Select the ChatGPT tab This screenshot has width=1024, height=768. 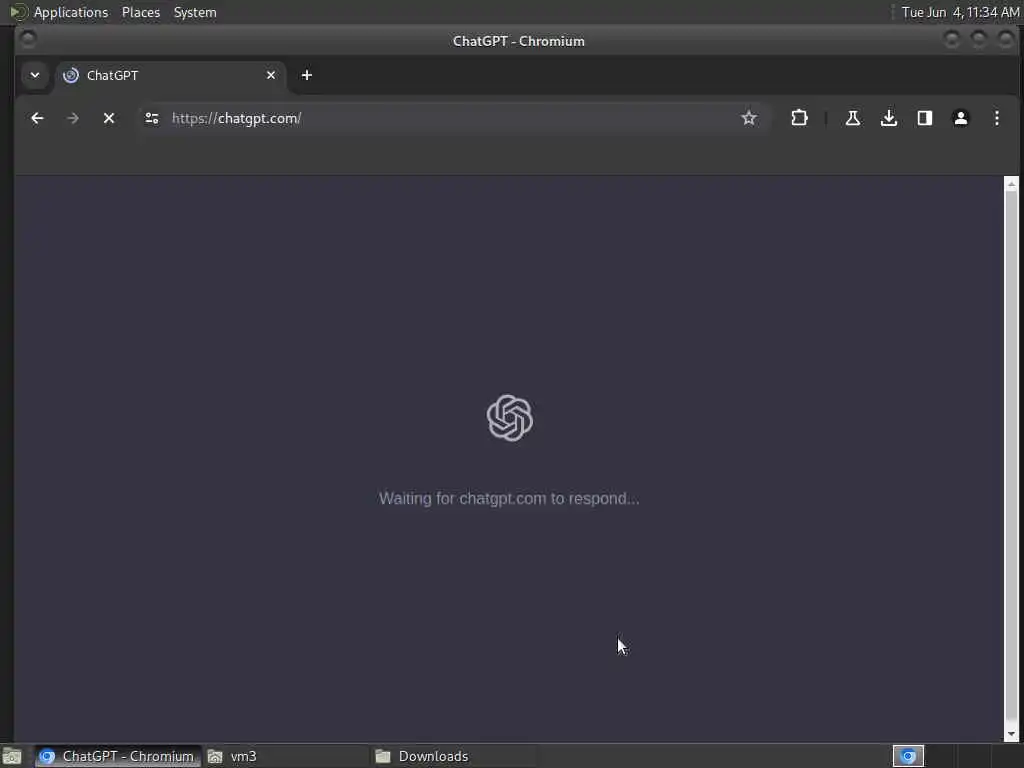[170, 75]
